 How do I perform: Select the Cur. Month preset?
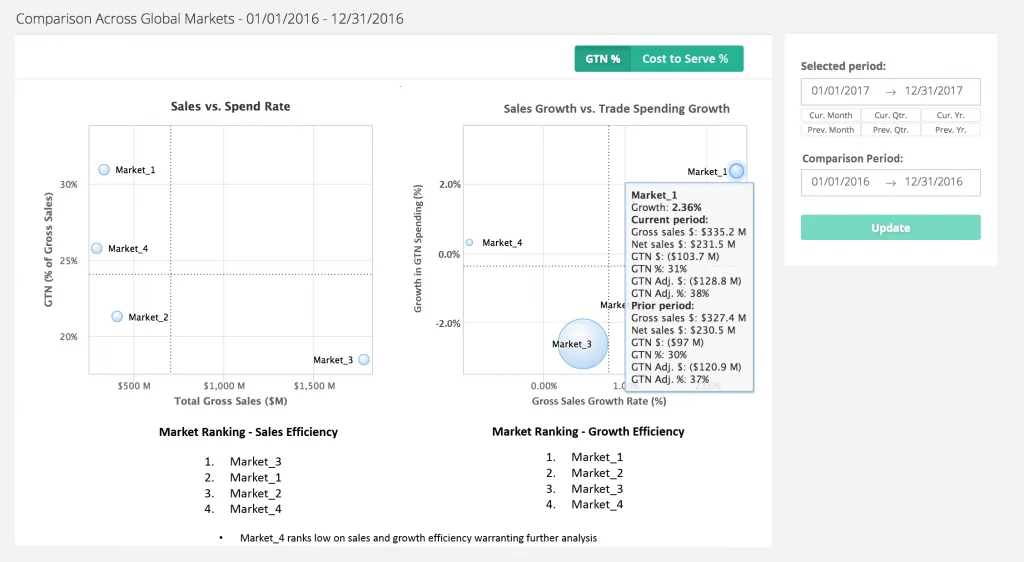(x=830, y=116)
